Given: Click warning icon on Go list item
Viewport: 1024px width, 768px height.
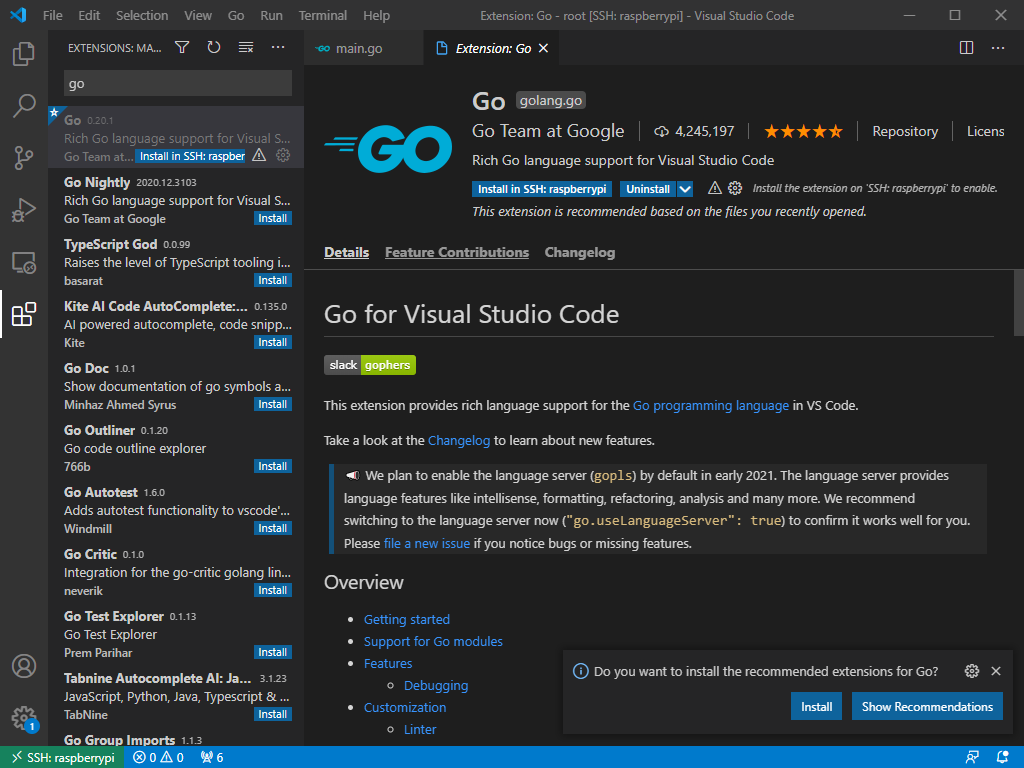Looking at the screenshot, I should 259,155.
